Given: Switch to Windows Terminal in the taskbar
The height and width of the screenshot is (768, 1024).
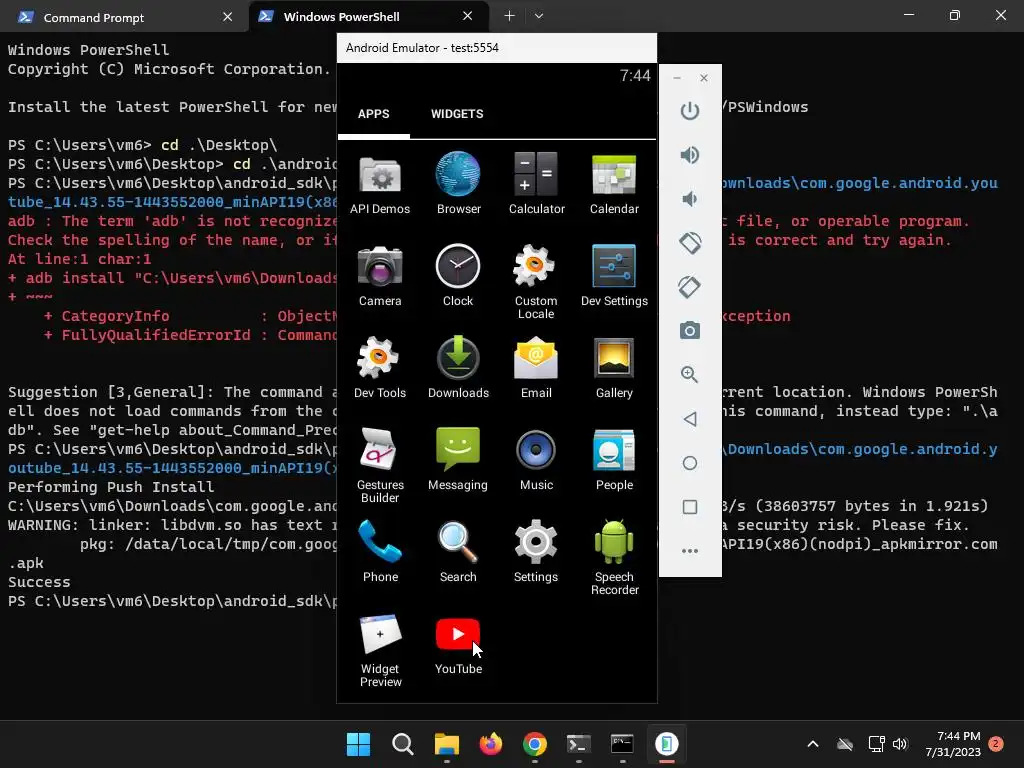Looking at the screenshot, I should click(579, 744).
